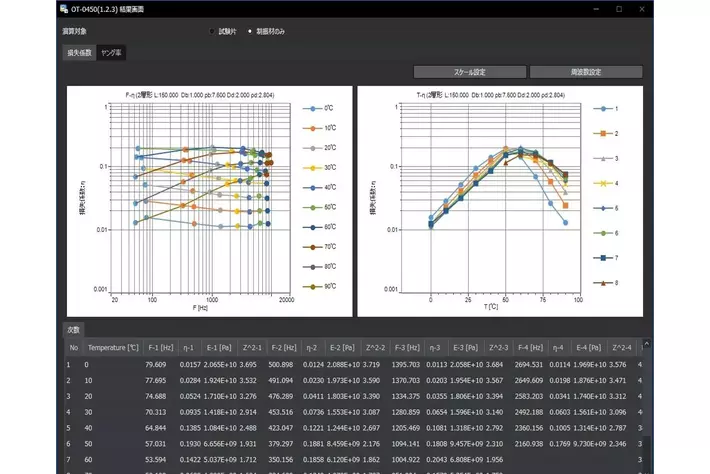Click the Temperature [℃] column header

click(113, 347)
